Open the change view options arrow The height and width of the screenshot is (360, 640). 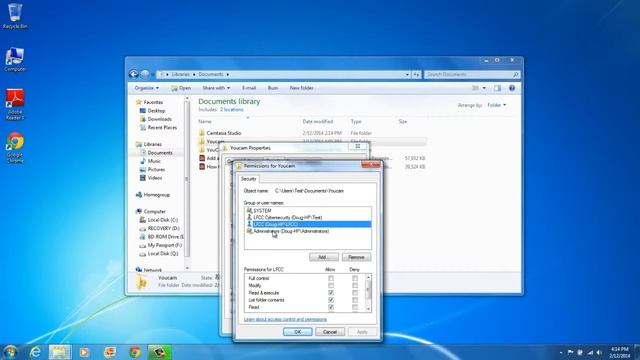click(x=484, y=88)
